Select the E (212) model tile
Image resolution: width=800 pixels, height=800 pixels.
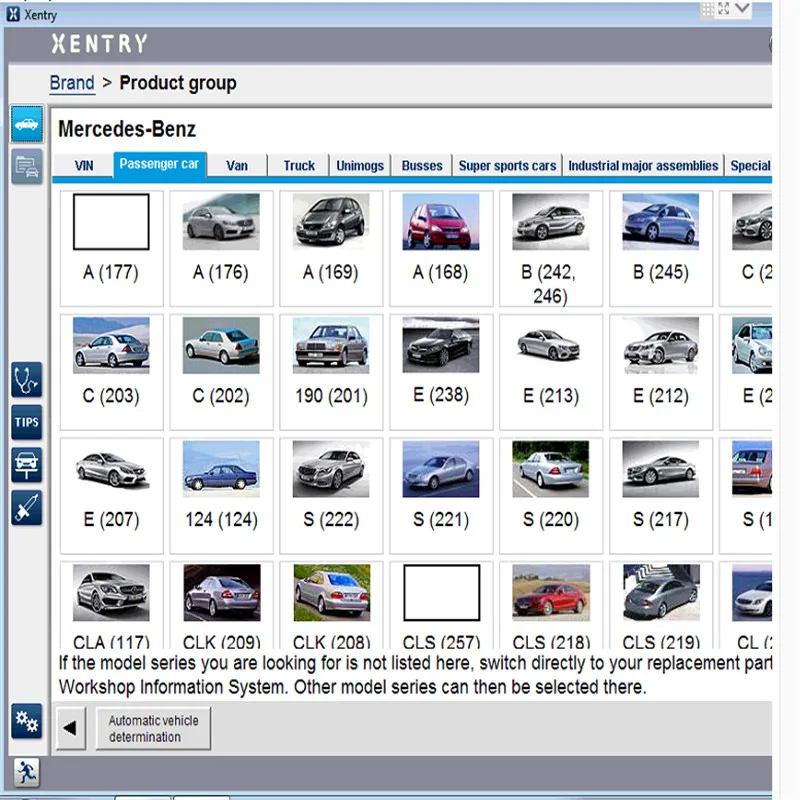(x=661, y=372)
